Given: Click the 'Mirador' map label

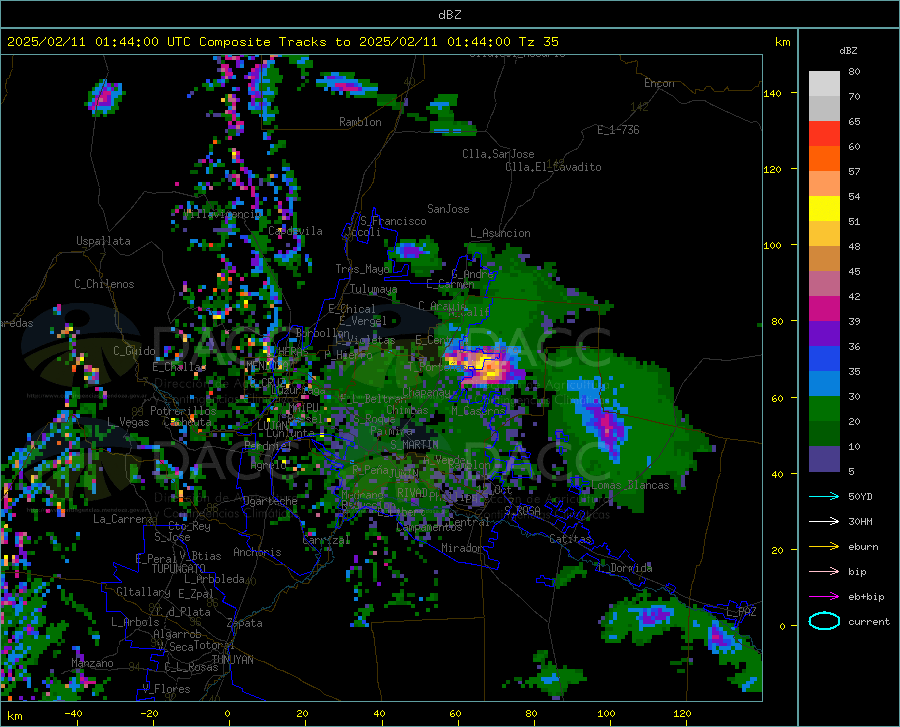Looking at the screenshot, I should [x=462, y=548].
